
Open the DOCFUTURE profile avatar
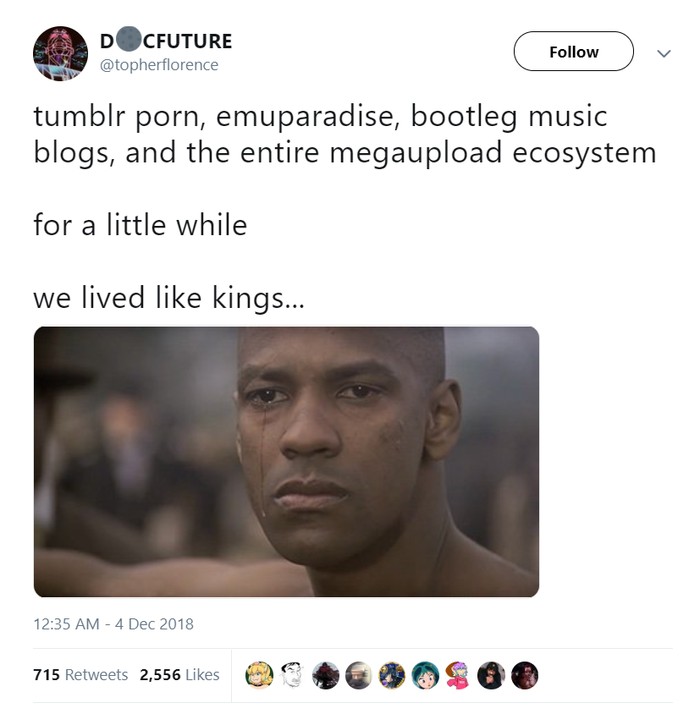tap(60, 53)
